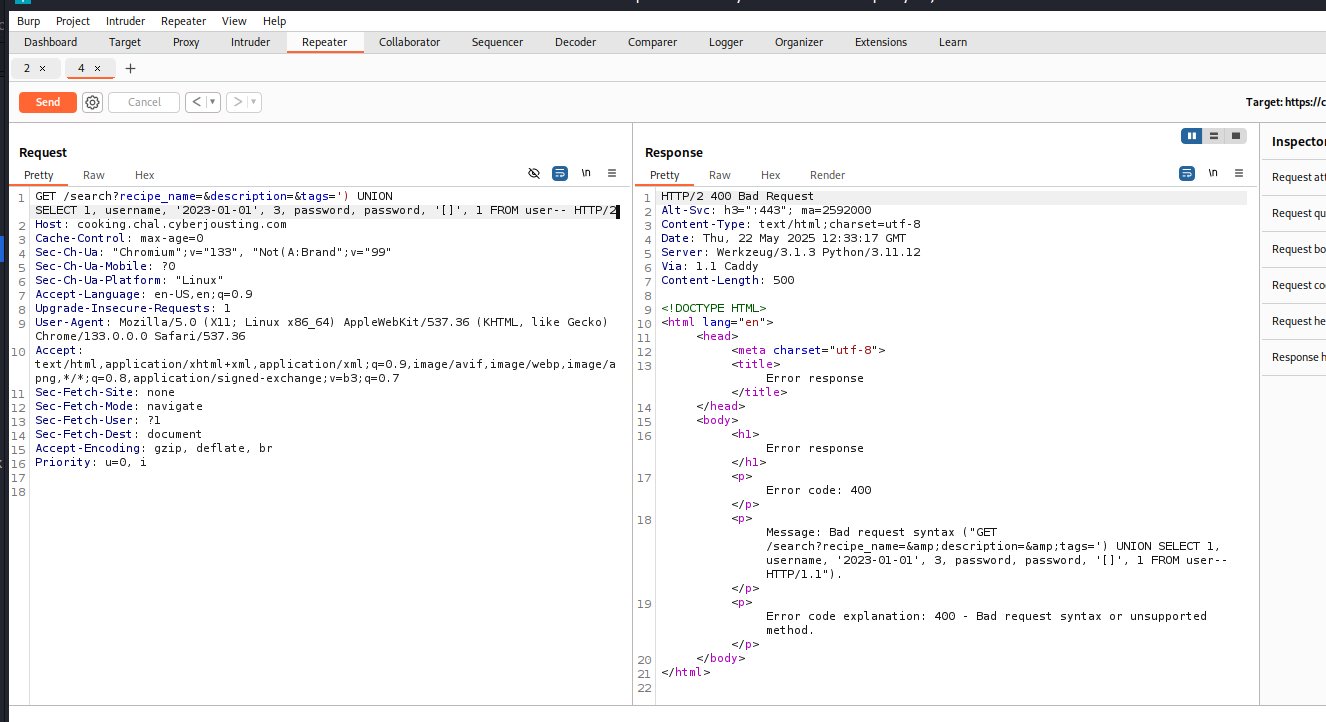Viewport: 1326px width, 722px height.
Task: Click 'HTTP/2 400 Bad Request' status line
Action: 737,197
